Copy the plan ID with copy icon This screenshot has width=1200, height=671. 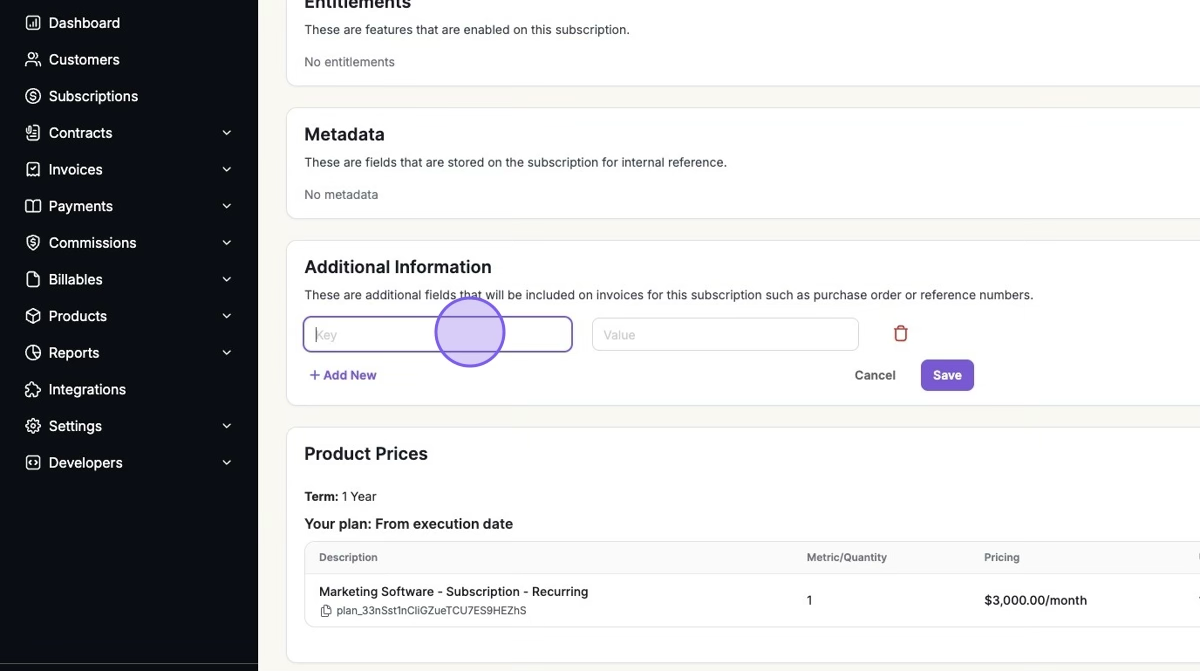pos(326,611)
